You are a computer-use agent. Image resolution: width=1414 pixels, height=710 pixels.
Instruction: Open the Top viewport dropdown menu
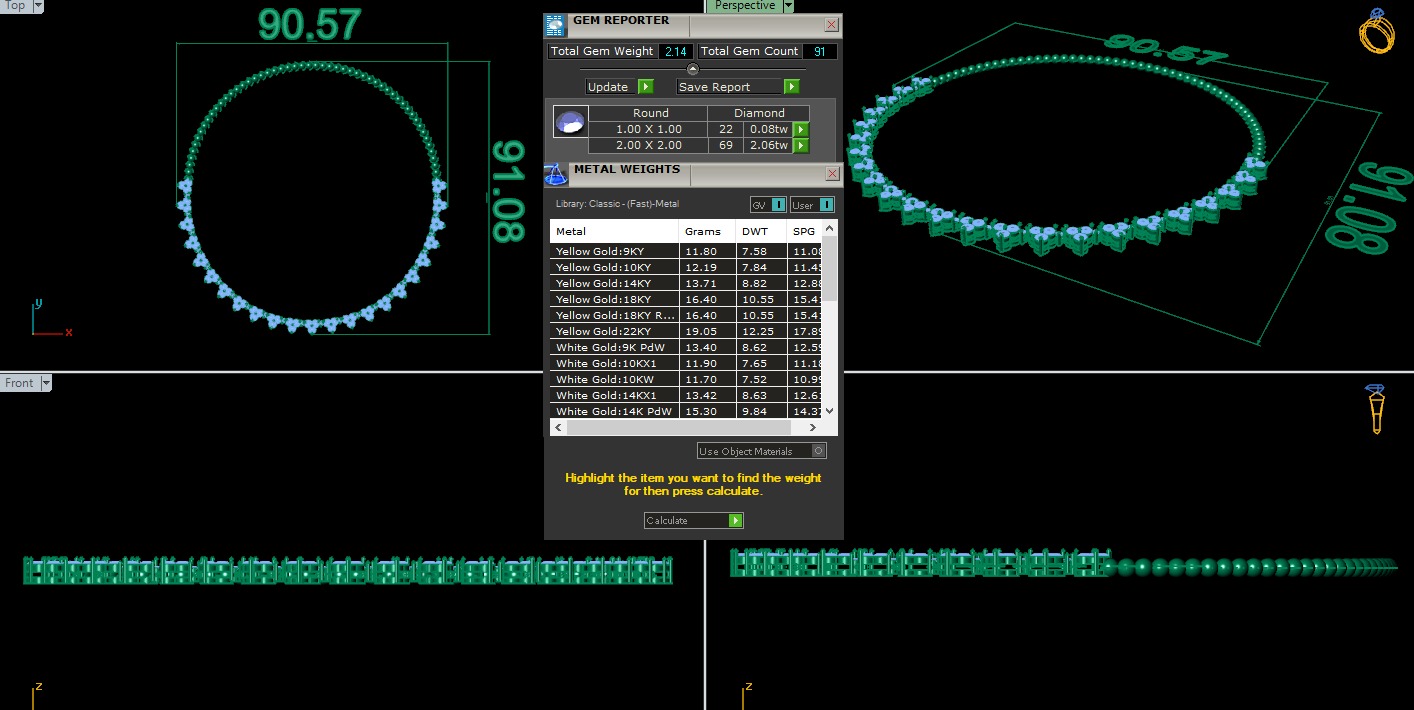37,6
